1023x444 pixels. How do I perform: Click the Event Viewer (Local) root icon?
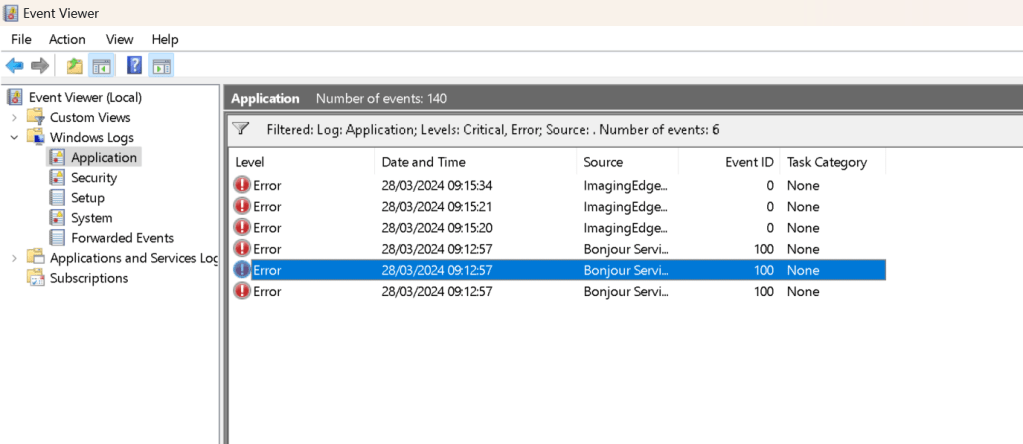pos(14,97)
